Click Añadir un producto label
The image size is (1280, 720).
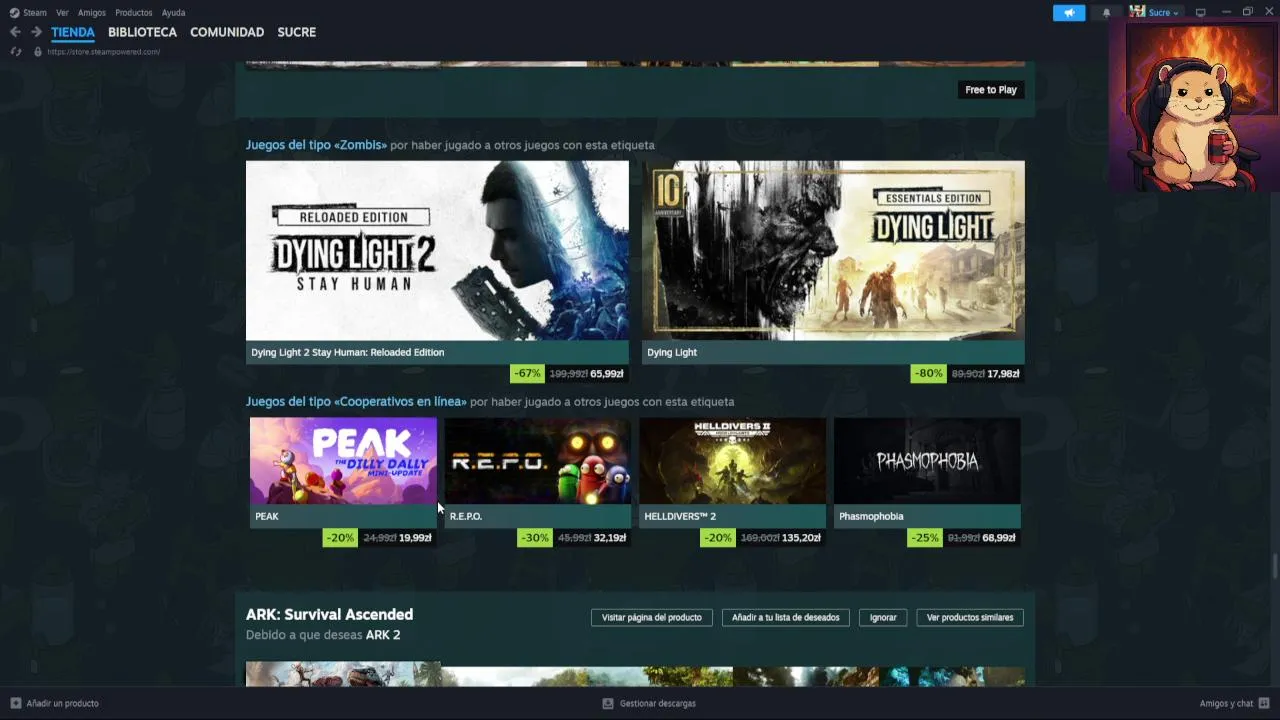point(63,703)
